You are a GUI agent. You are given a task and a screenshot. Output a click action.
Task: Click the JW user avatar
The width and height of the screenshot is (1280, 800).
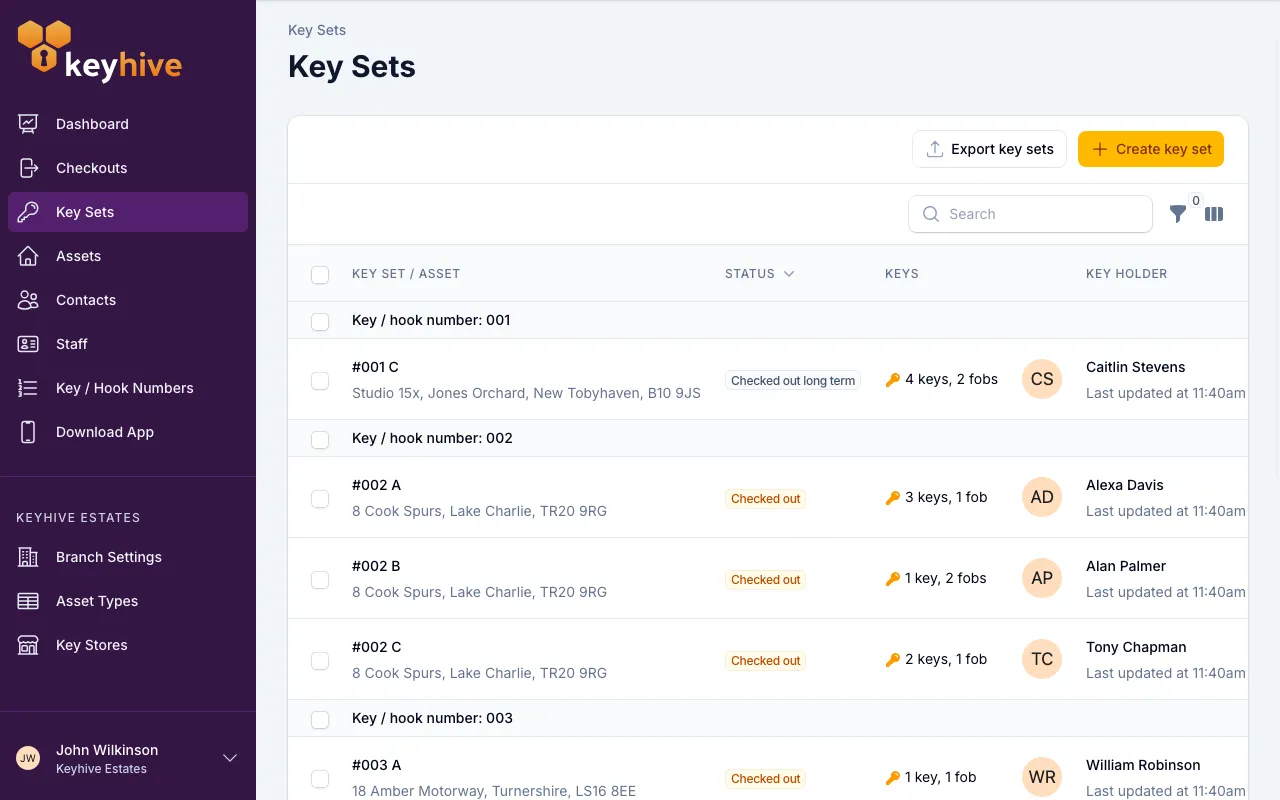click(28, 758)
